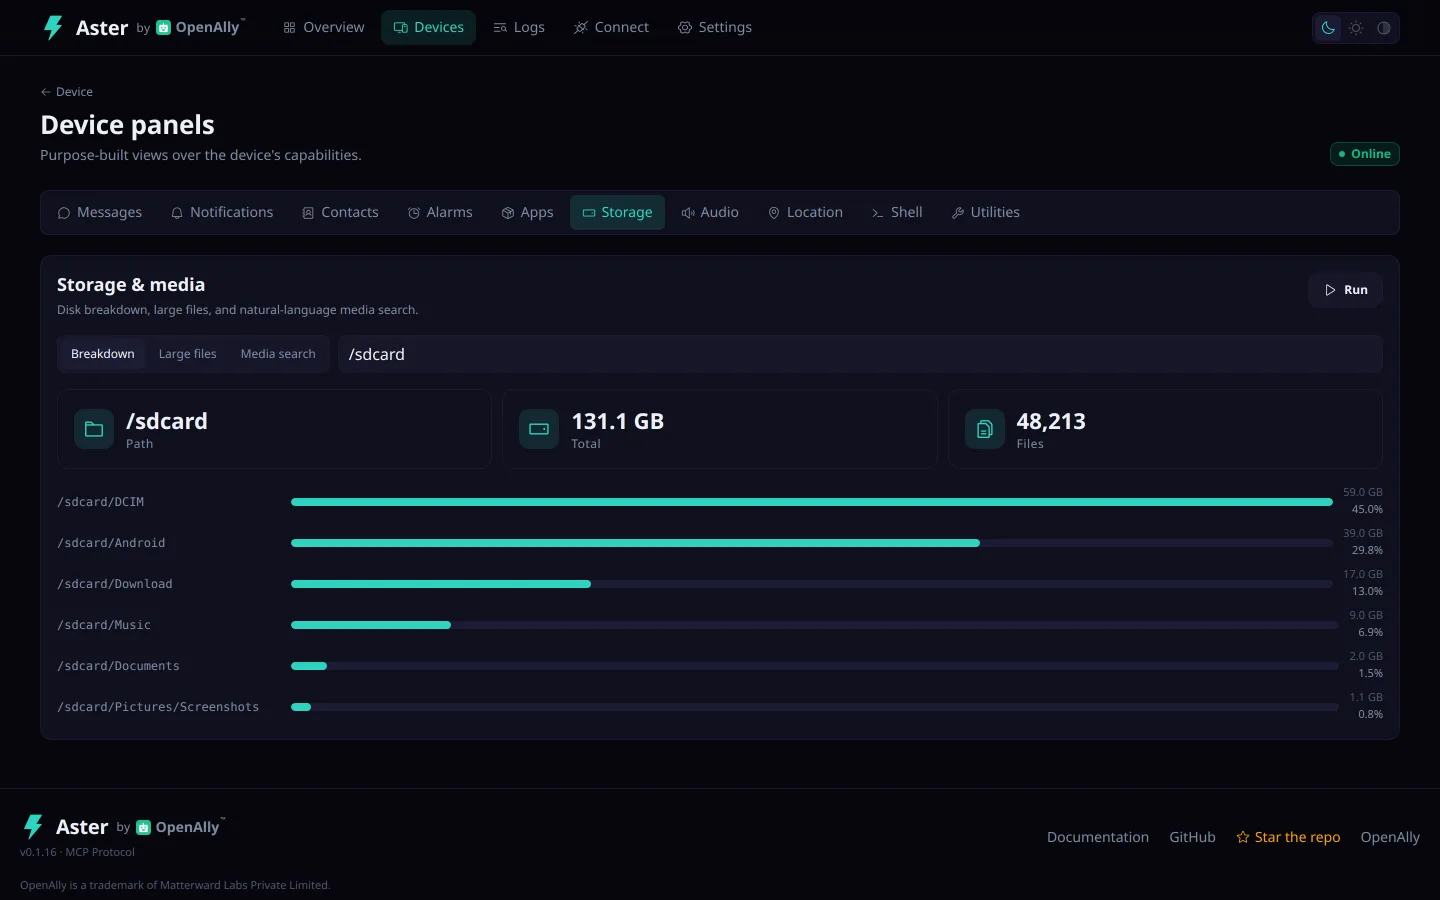Switch to Large files view
The height and width of the screenshot is (900, 1440).
tap(188, 354)
